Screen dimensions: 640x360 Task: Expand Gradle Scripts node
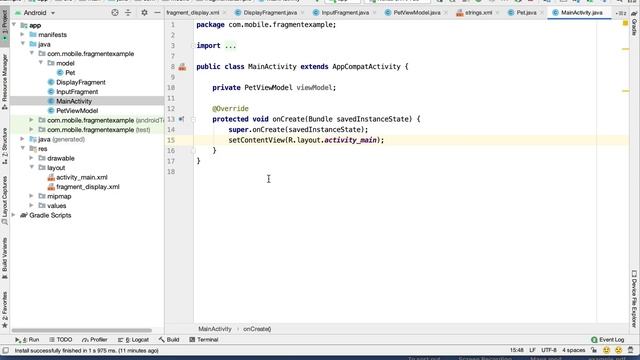14,215
